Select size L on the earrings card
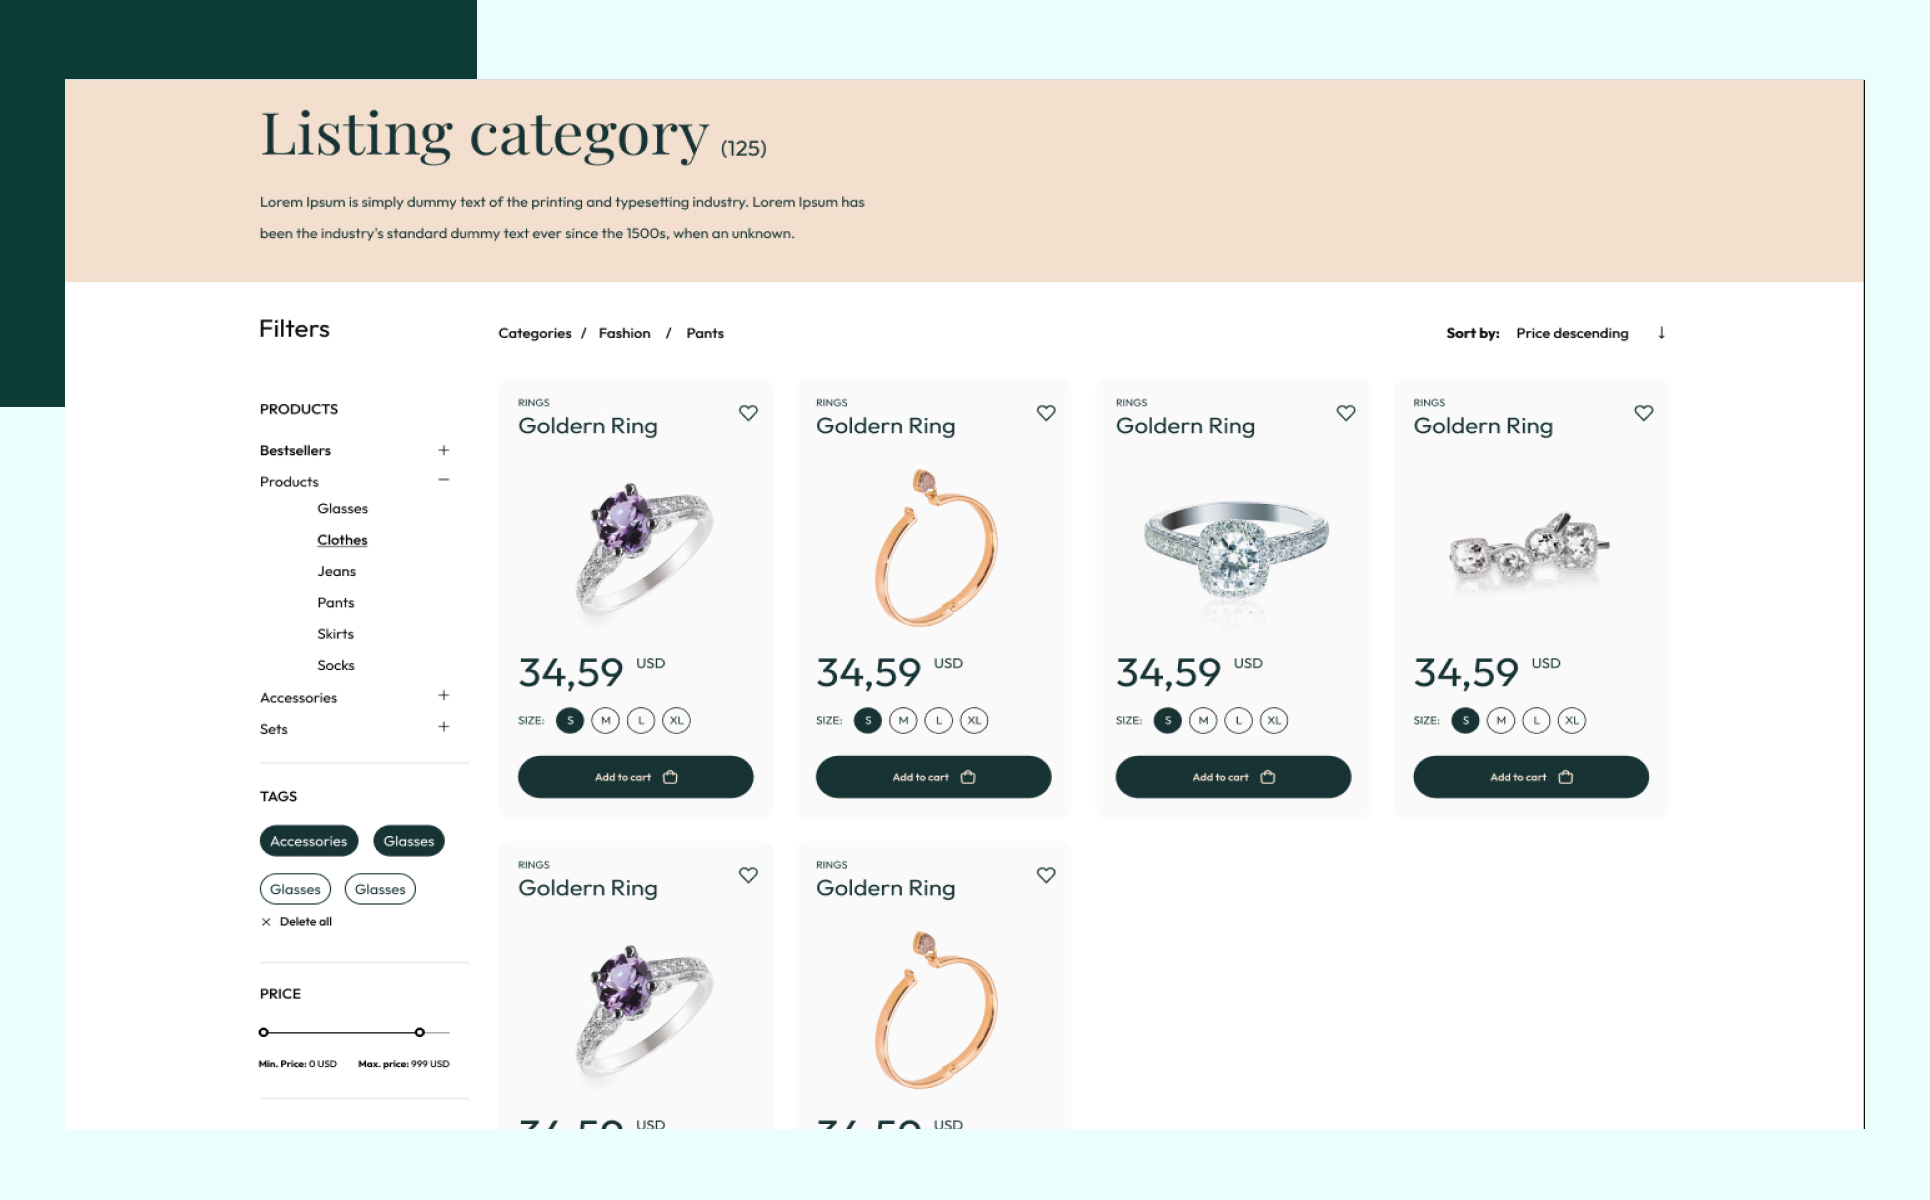Screen dimensions: 1930x1200 1536,720
